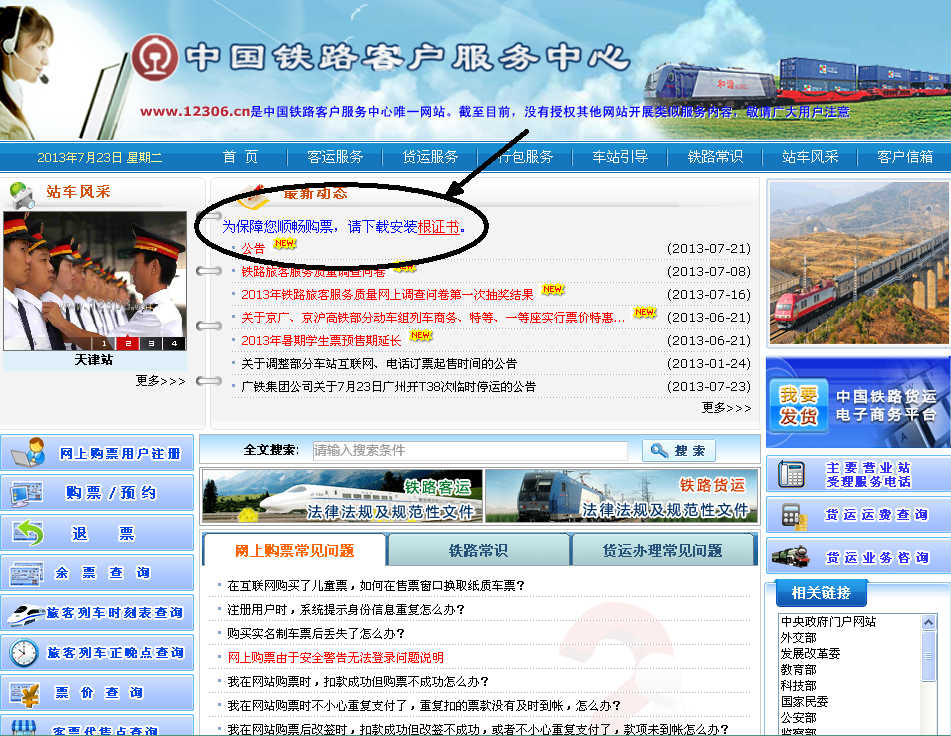The height and width of the screenshot is (736, 951).
Task: Click the 网上购票用户注册 sidebar icon button
Action: 28,453
